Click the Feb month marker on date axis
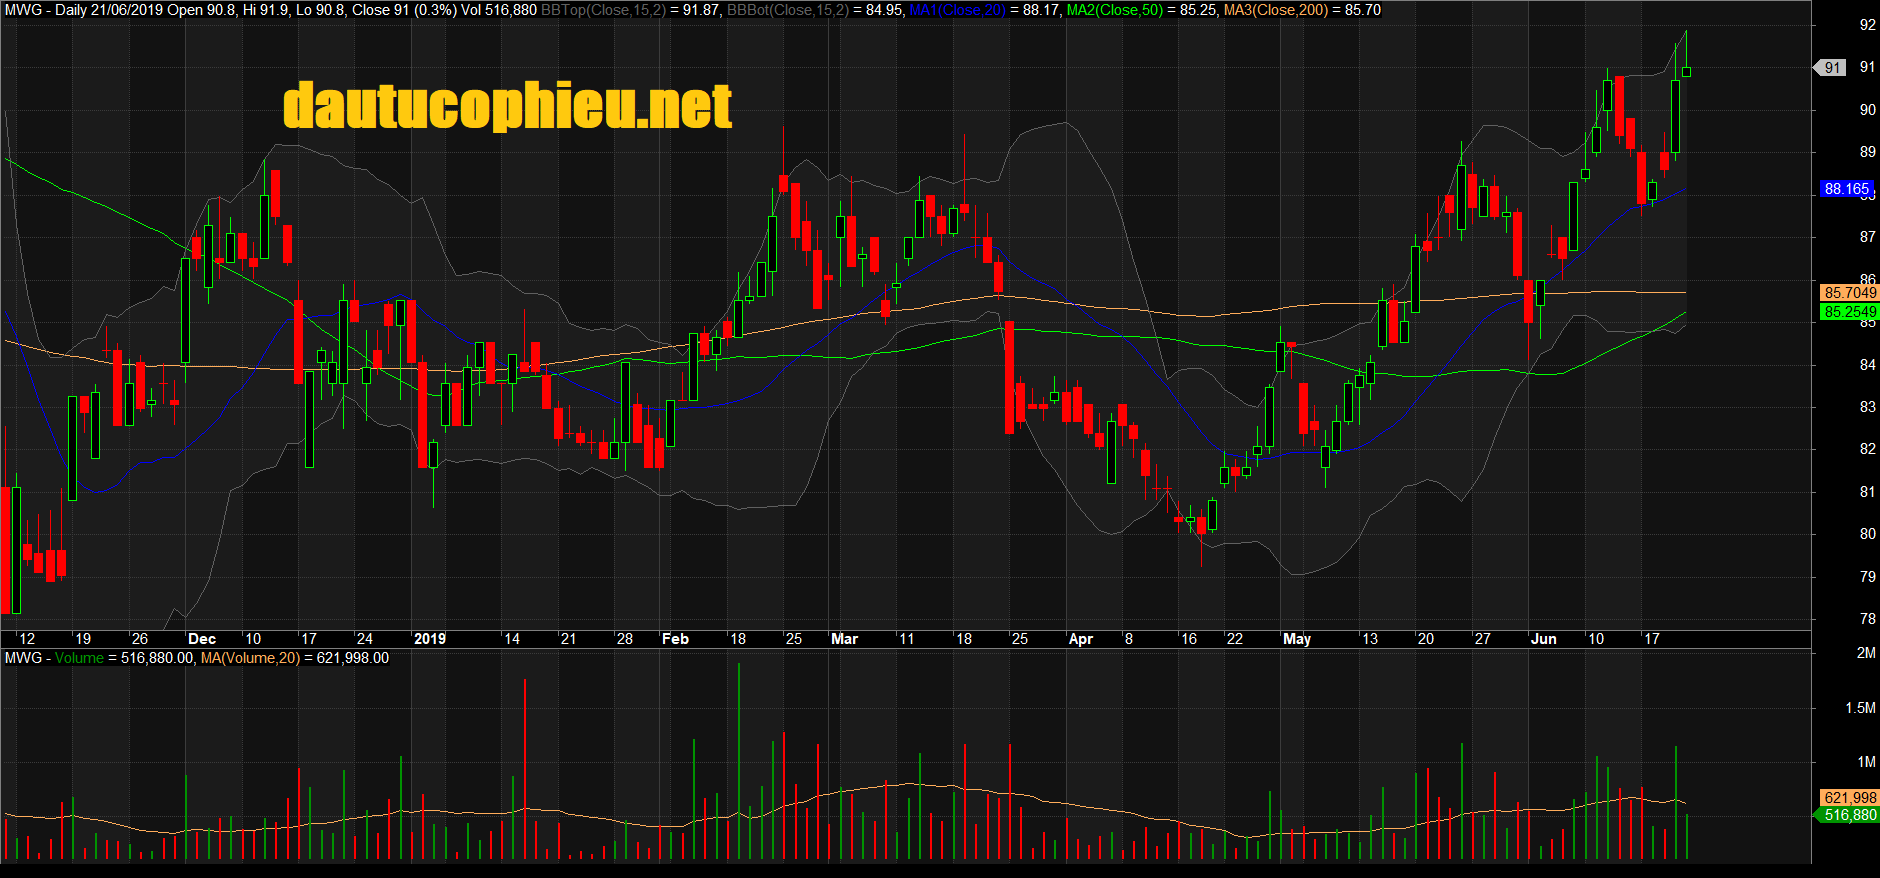 click(x=676, y=639)
